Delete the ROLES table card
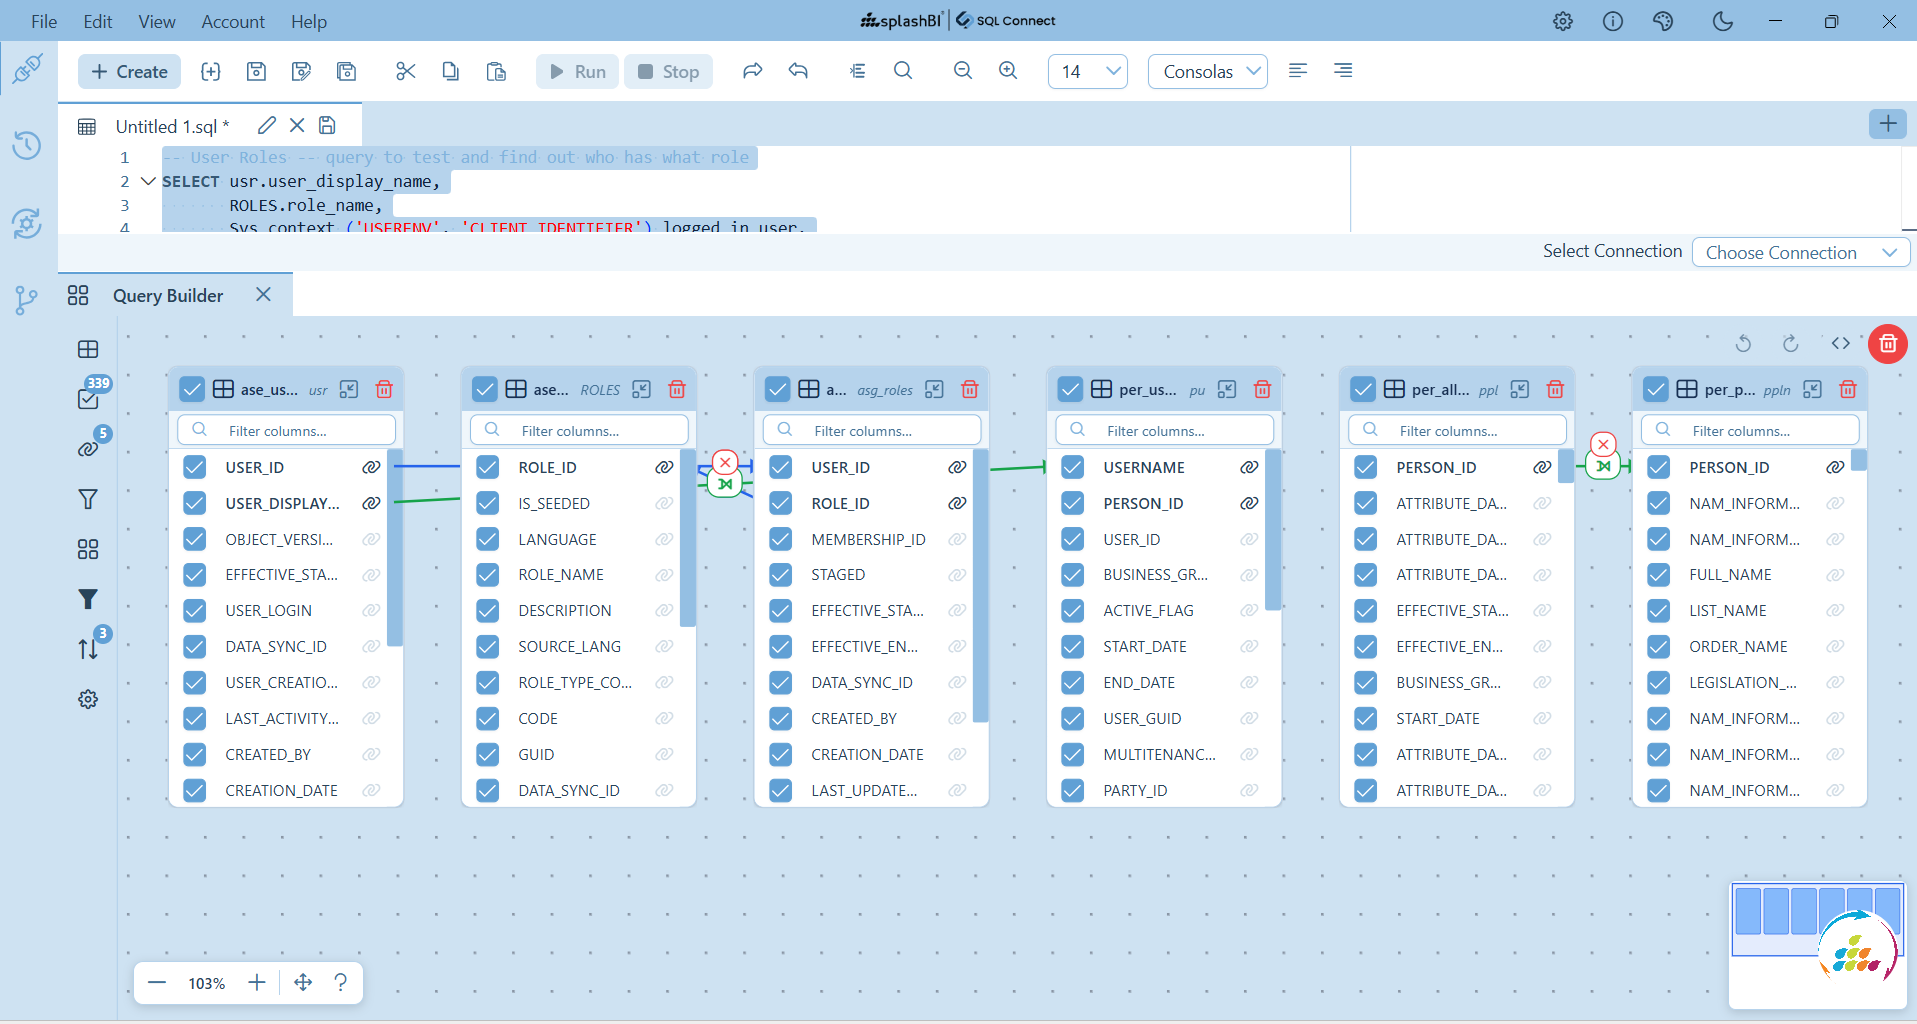 coord(677,389)
